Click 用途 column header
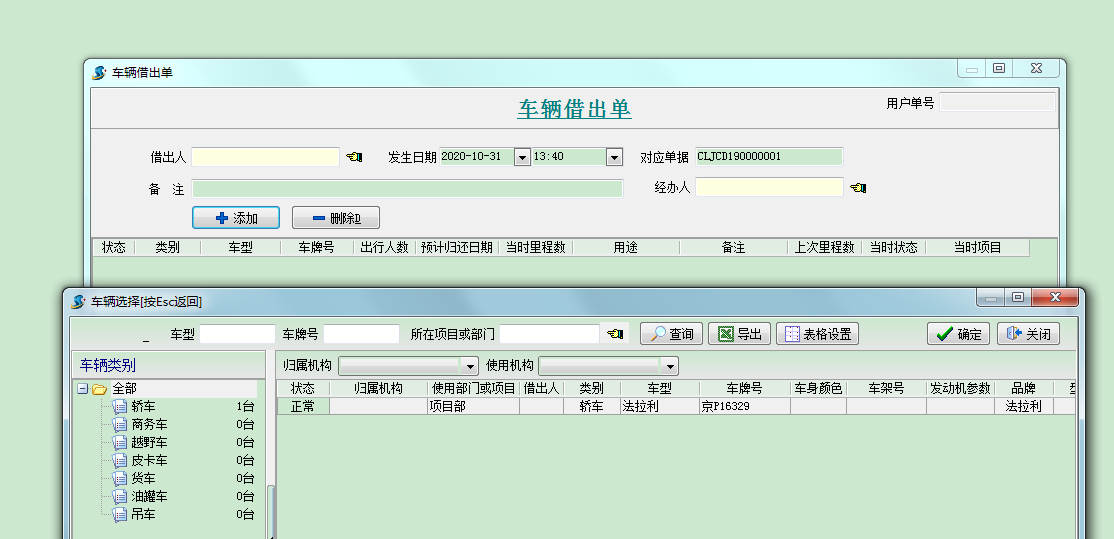 coord(626,247)
